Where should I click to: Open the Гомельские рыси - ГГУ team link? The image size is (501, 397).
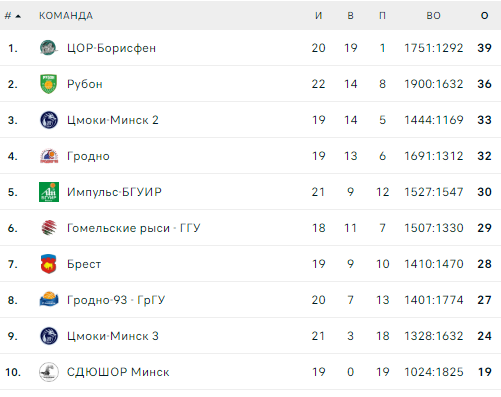[x=133, y=228]
